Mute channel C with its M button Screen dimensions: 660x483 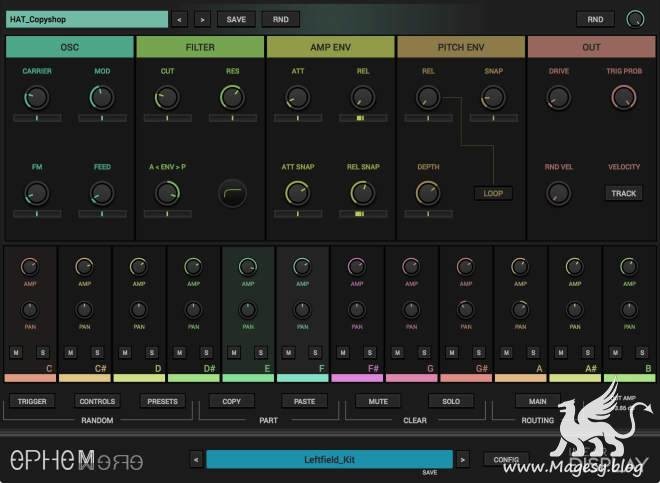tap(16, 352)
